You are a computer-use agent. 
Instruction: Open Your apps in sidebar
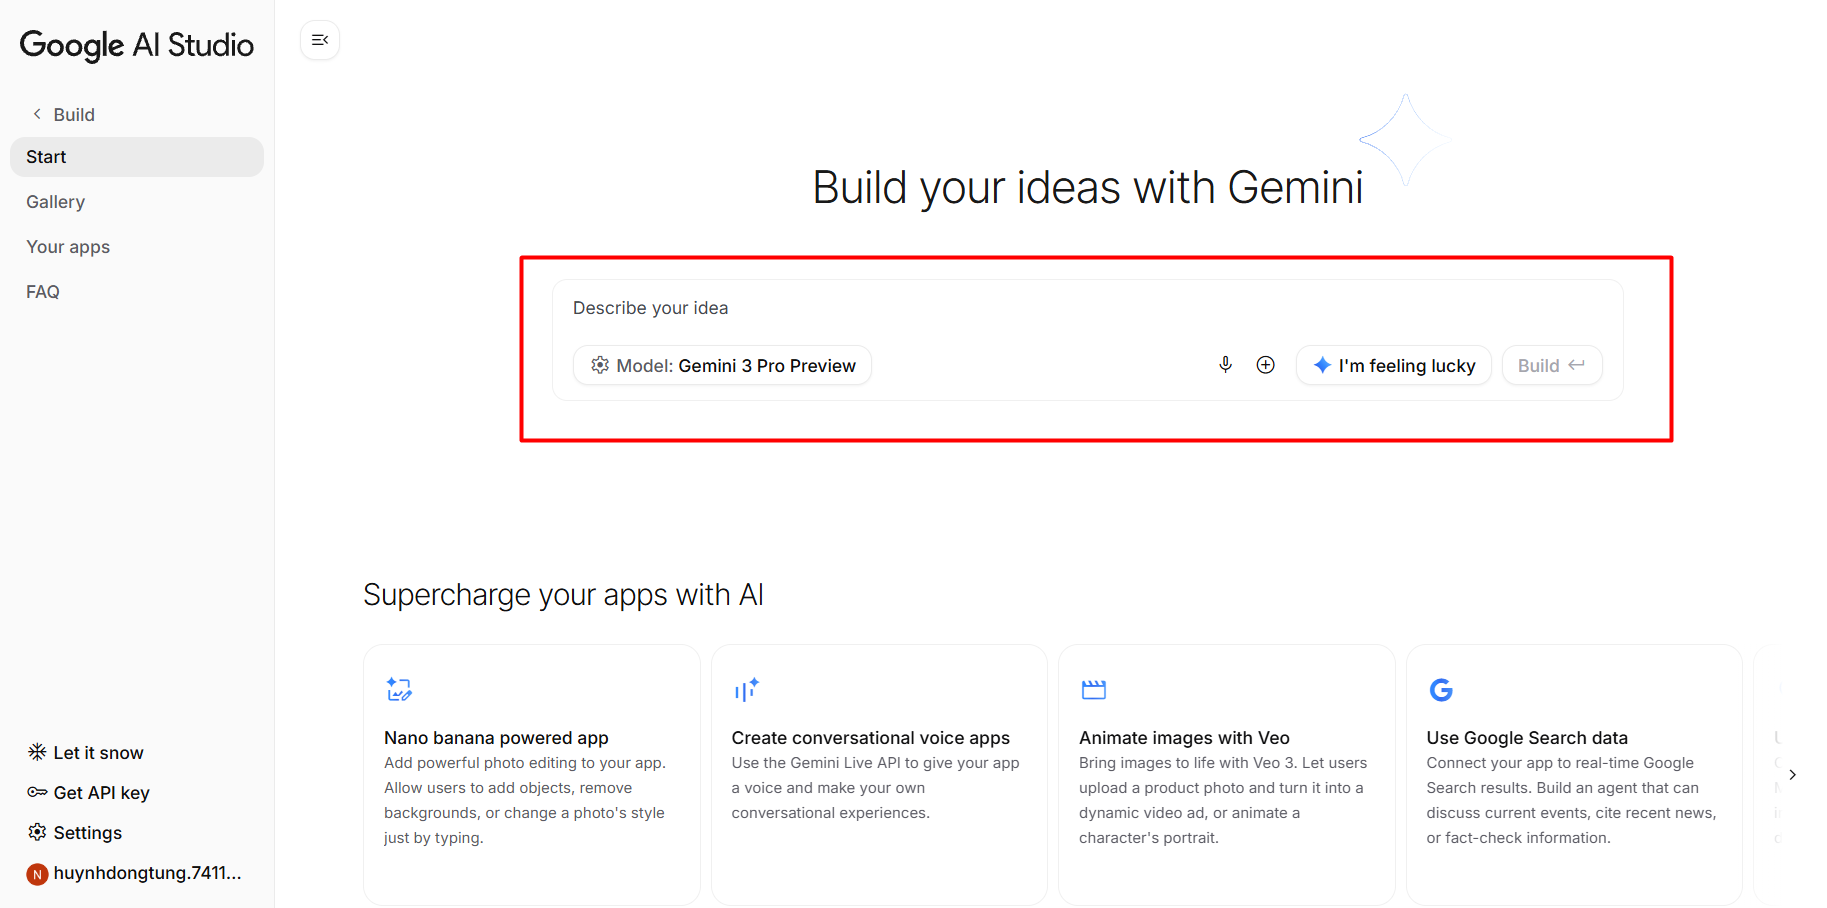68,247
